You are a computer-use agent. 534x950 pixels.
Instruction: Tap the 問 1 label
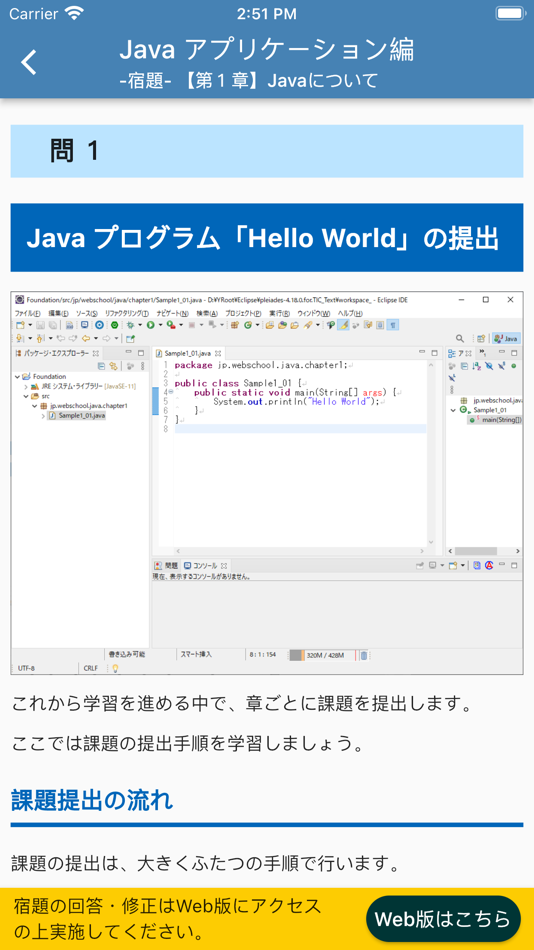click(x=75, y=151)
